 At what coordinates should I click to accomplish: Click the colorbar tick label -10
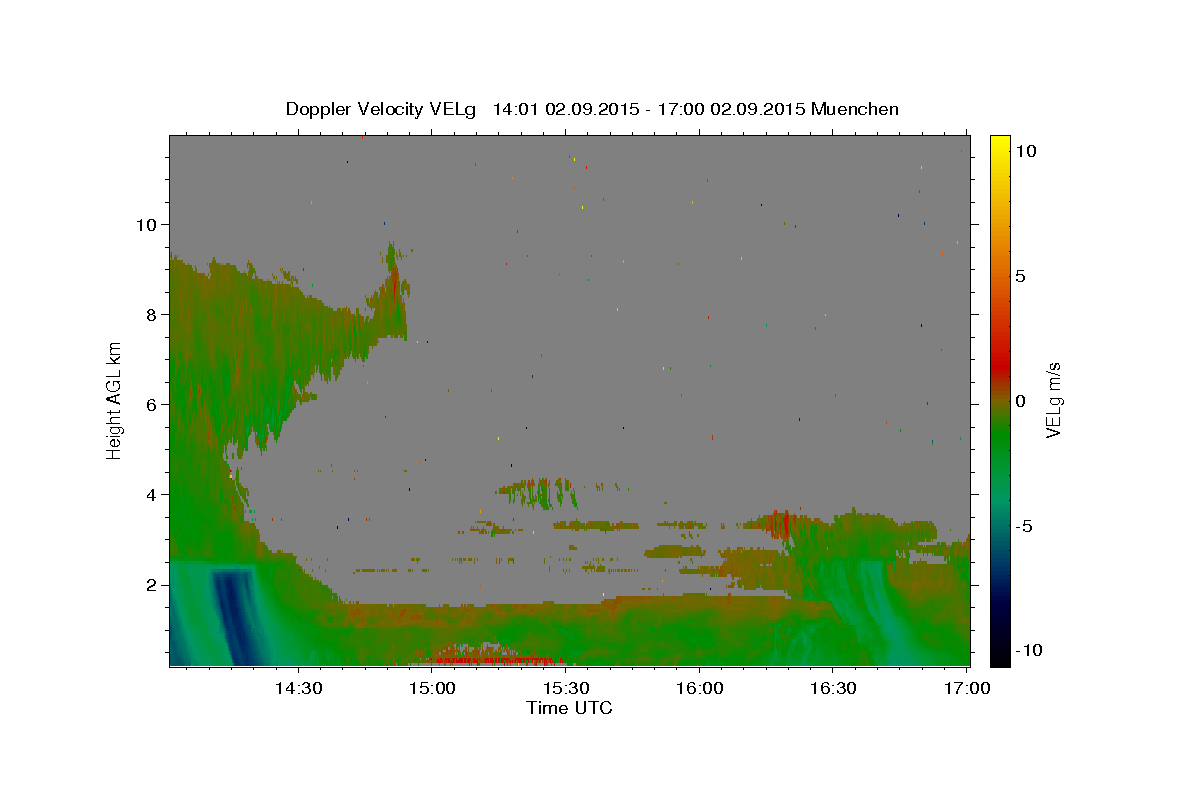[x=1029, y=651]
